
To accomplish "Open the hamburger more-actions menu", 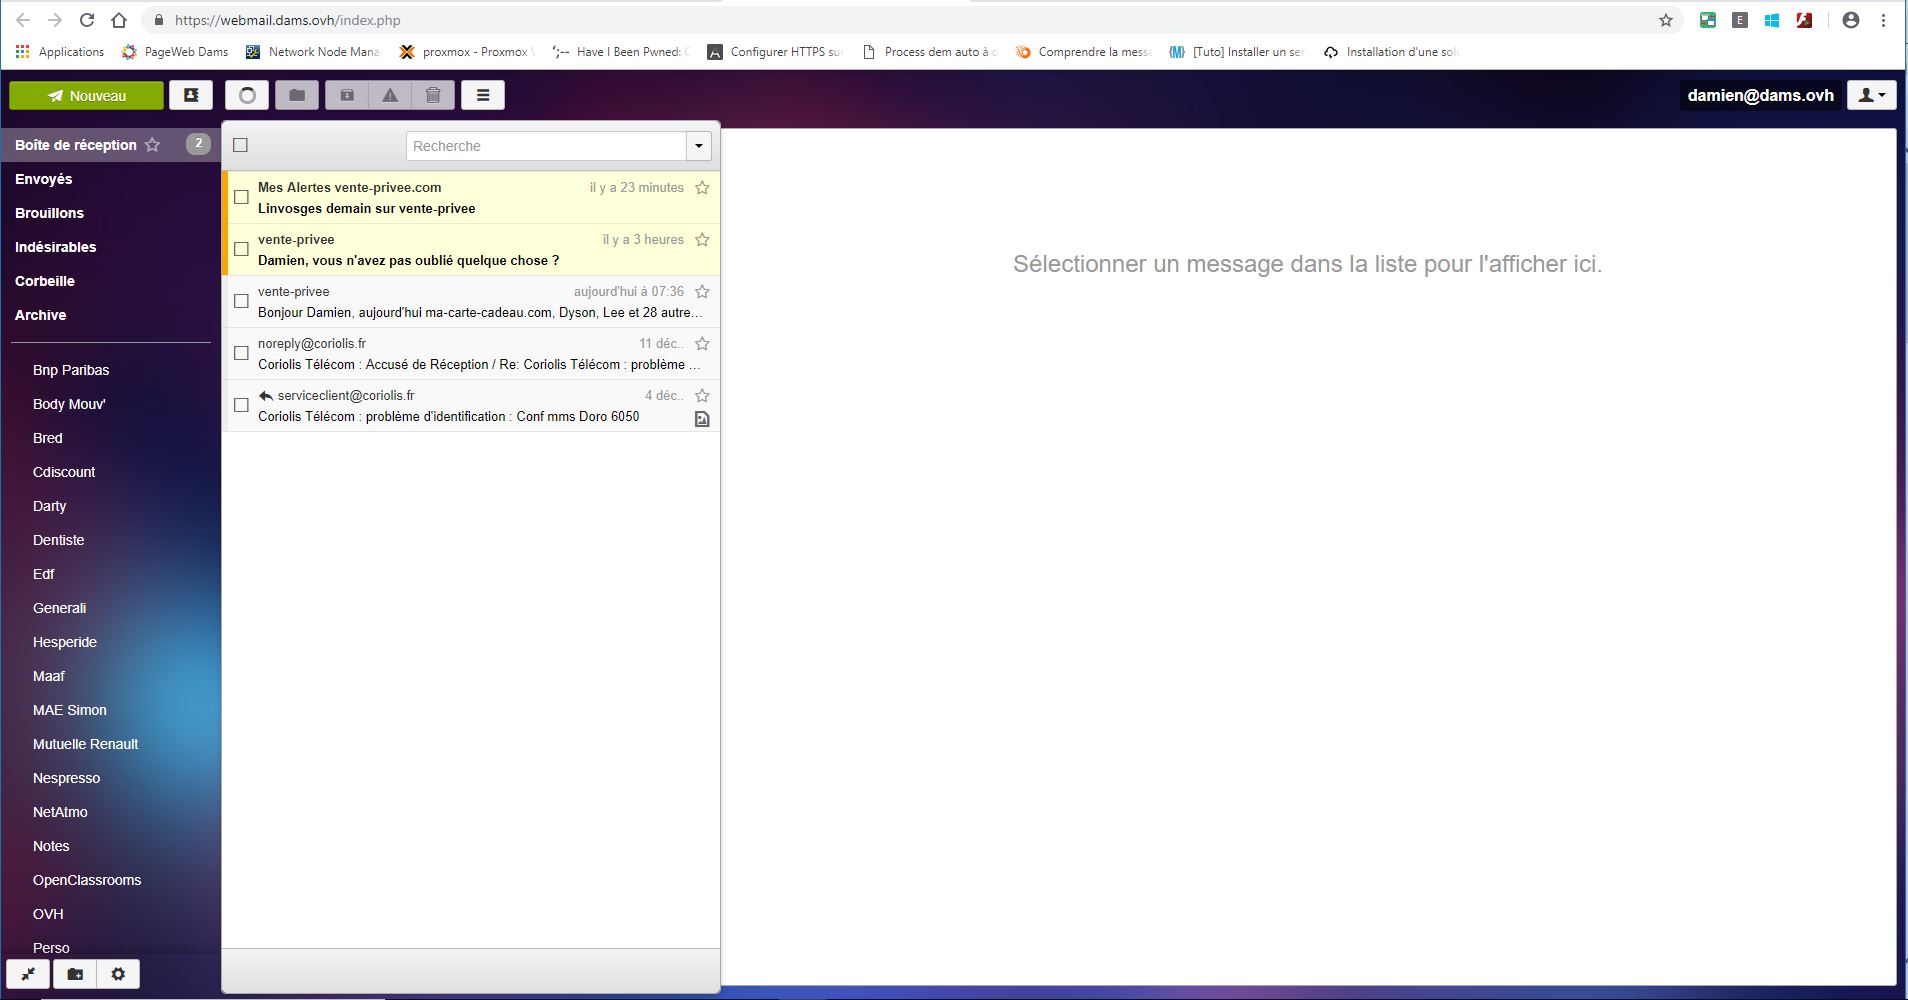I will (x=483, y=95).
